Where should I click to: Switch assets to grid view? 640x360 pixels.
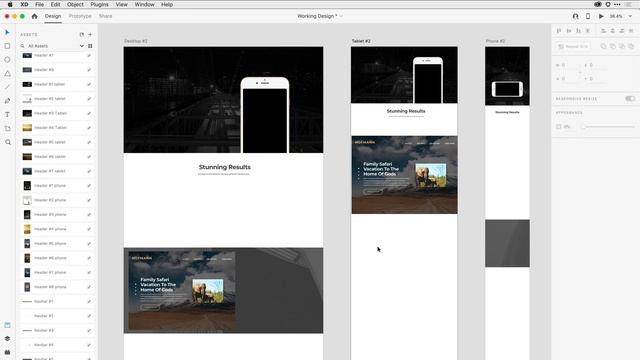click(90, 46)
